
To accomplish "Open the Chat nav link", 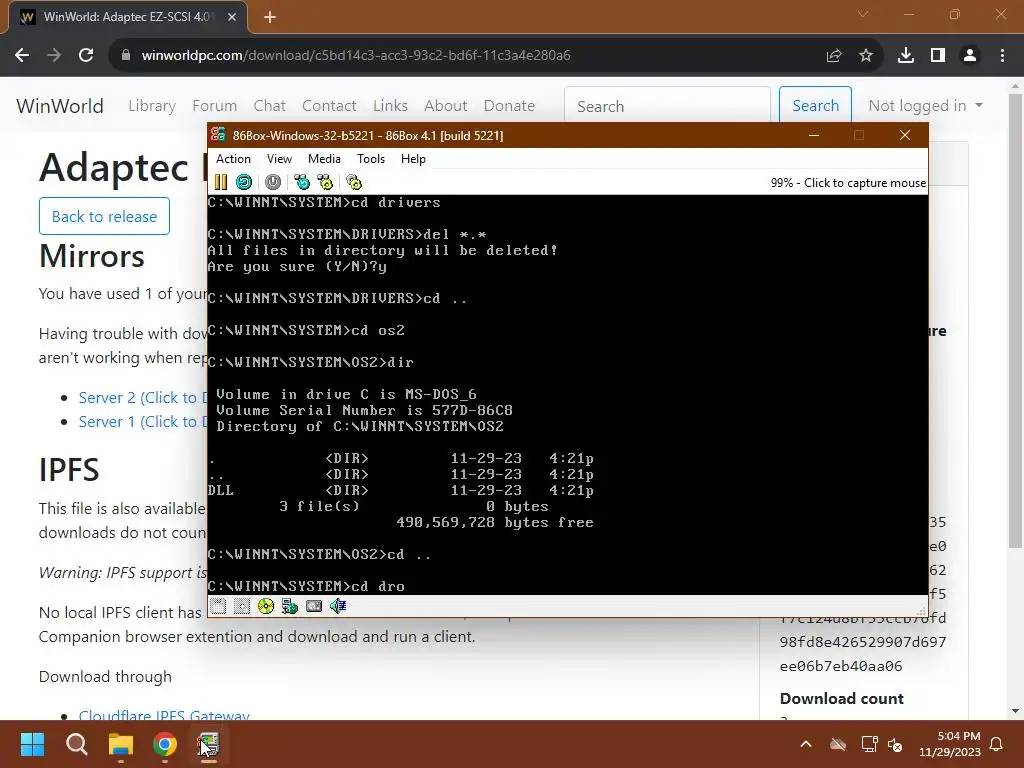I will coord(270,106).
